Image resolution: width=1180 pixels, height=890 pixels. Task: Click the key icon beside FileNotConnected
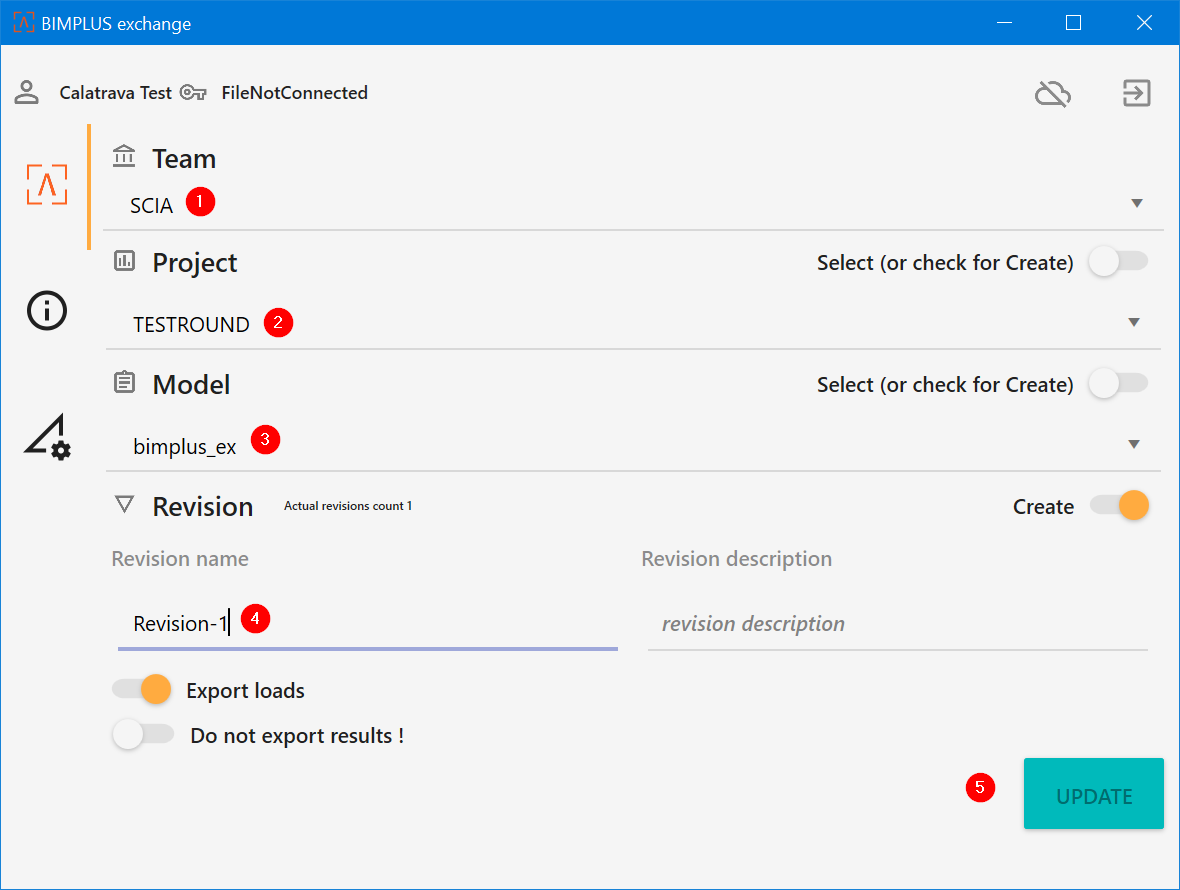coord(193,93)
